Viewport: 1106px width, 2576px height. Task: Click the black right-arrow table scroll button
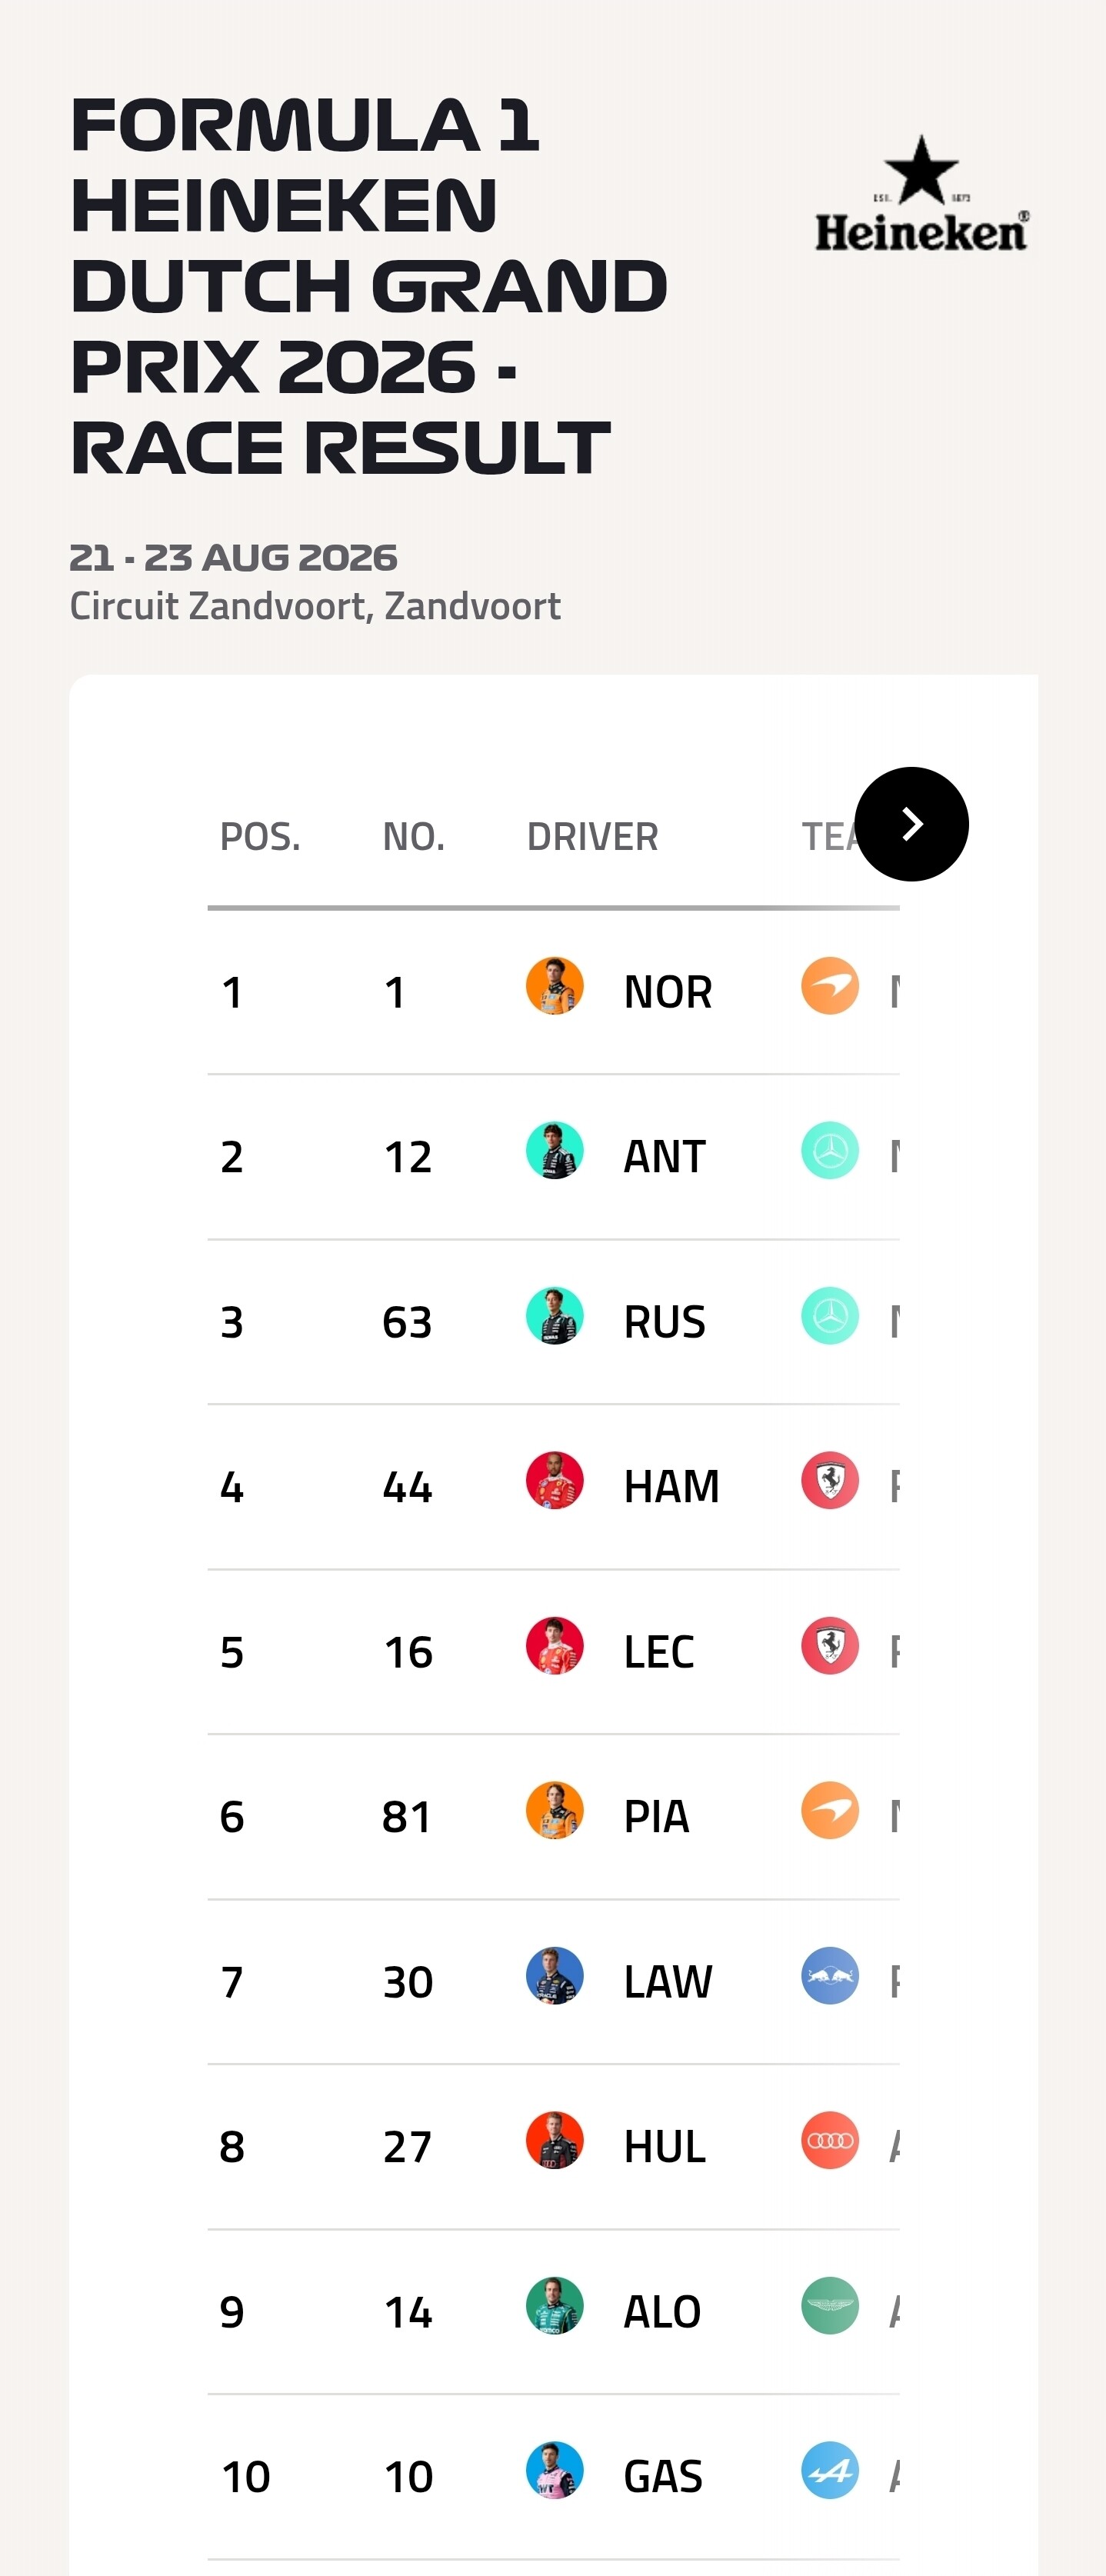(x=912, y=824)
